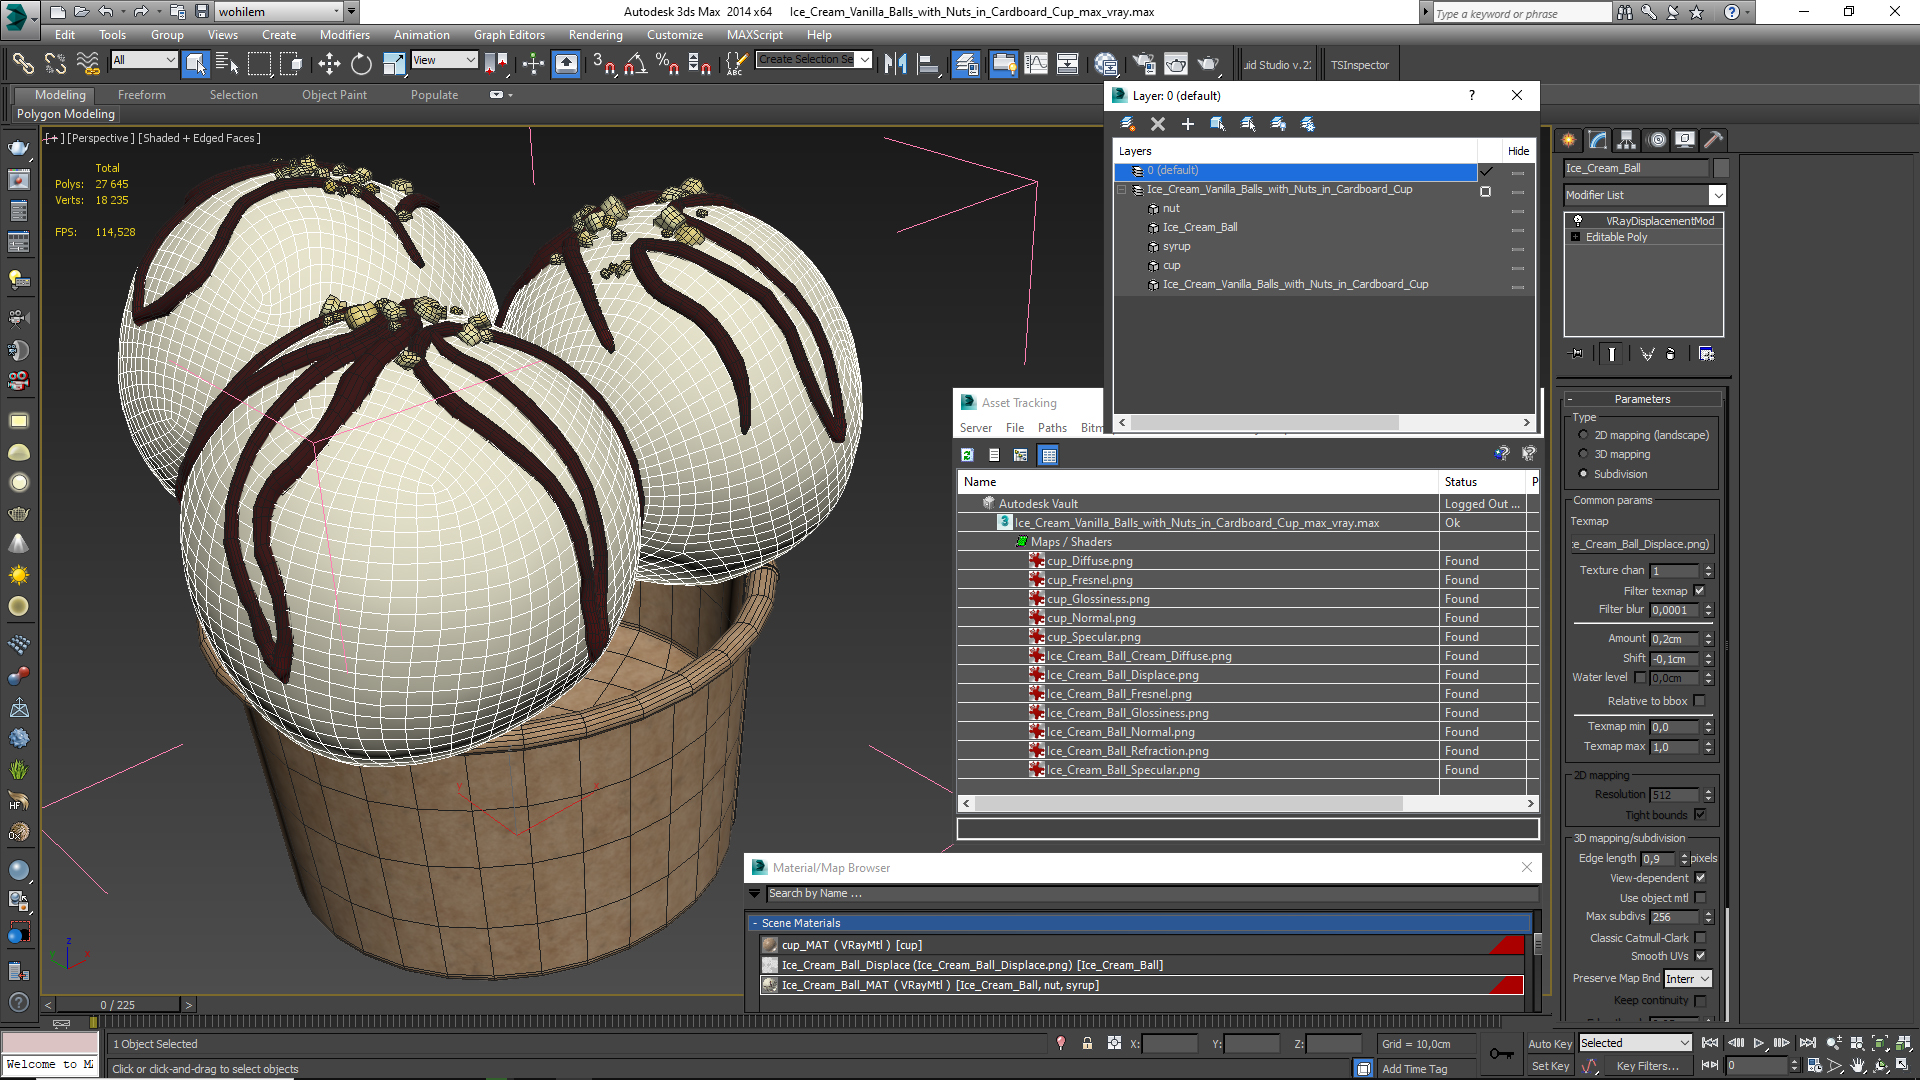
Task: Click the Pin Stack icon under modifier stack
Action: tap(1577, 354)
